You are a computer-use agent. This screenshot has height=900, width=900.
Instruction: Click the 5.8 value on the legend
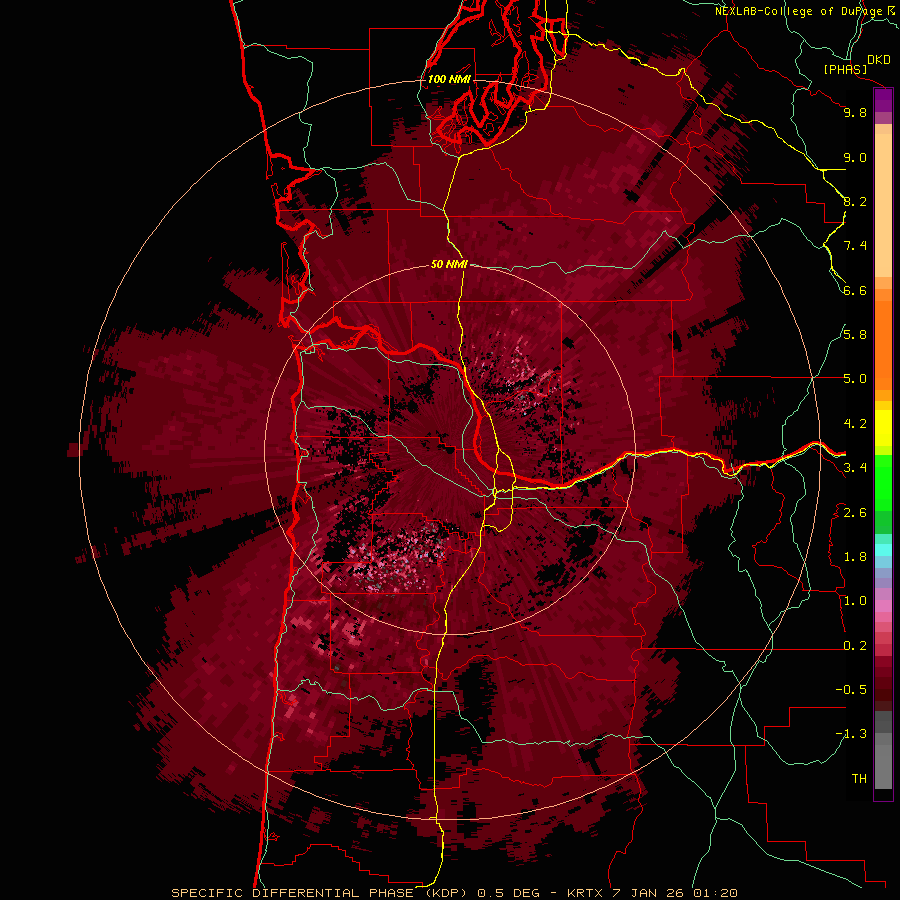point(855,335)
